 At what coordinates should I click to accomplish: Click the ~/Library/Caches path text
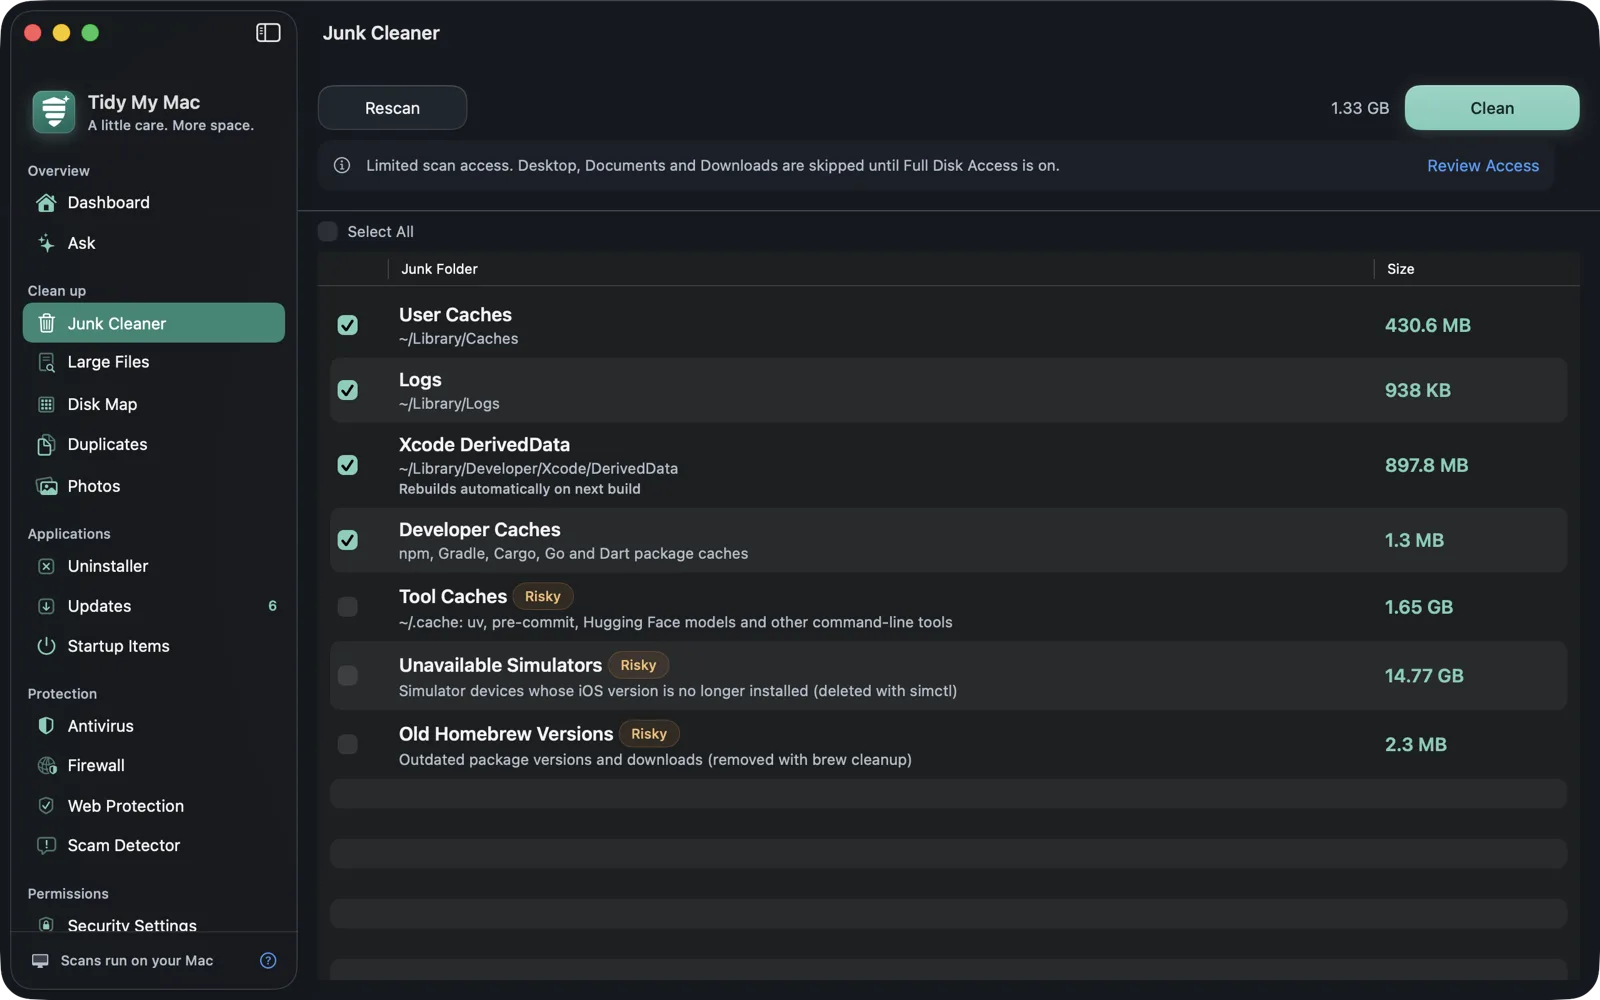pyautogui.click(x=458, y=339)
